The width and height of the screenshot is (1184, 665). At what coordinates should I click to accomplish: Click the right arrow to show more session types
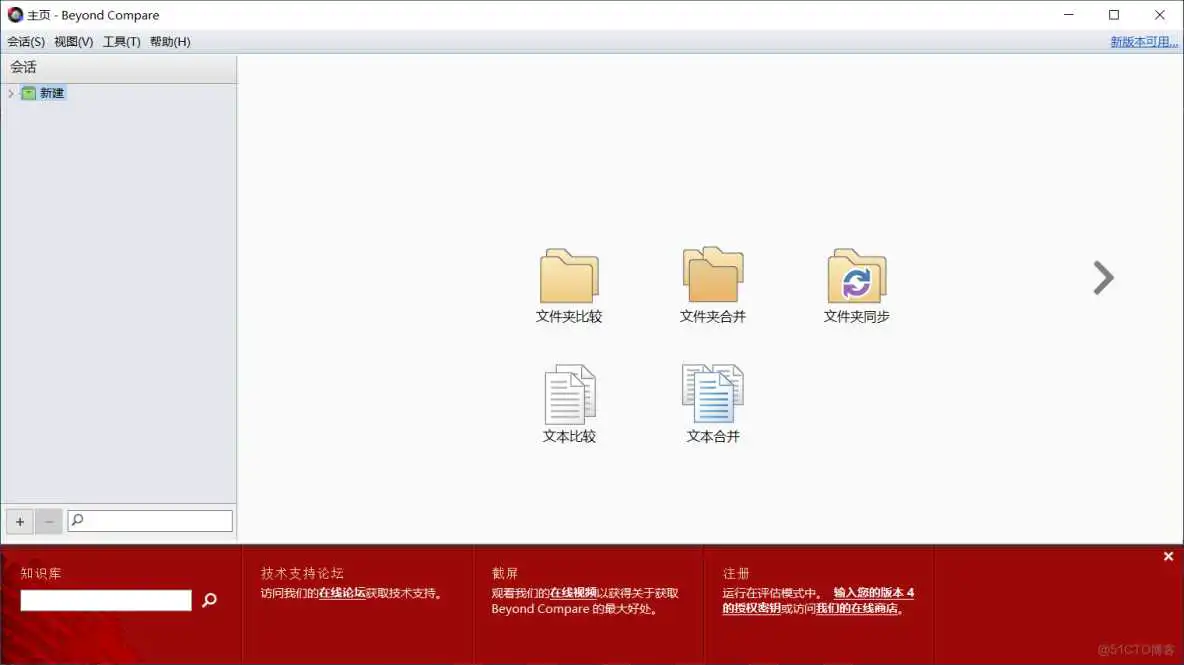(1103, 278)
